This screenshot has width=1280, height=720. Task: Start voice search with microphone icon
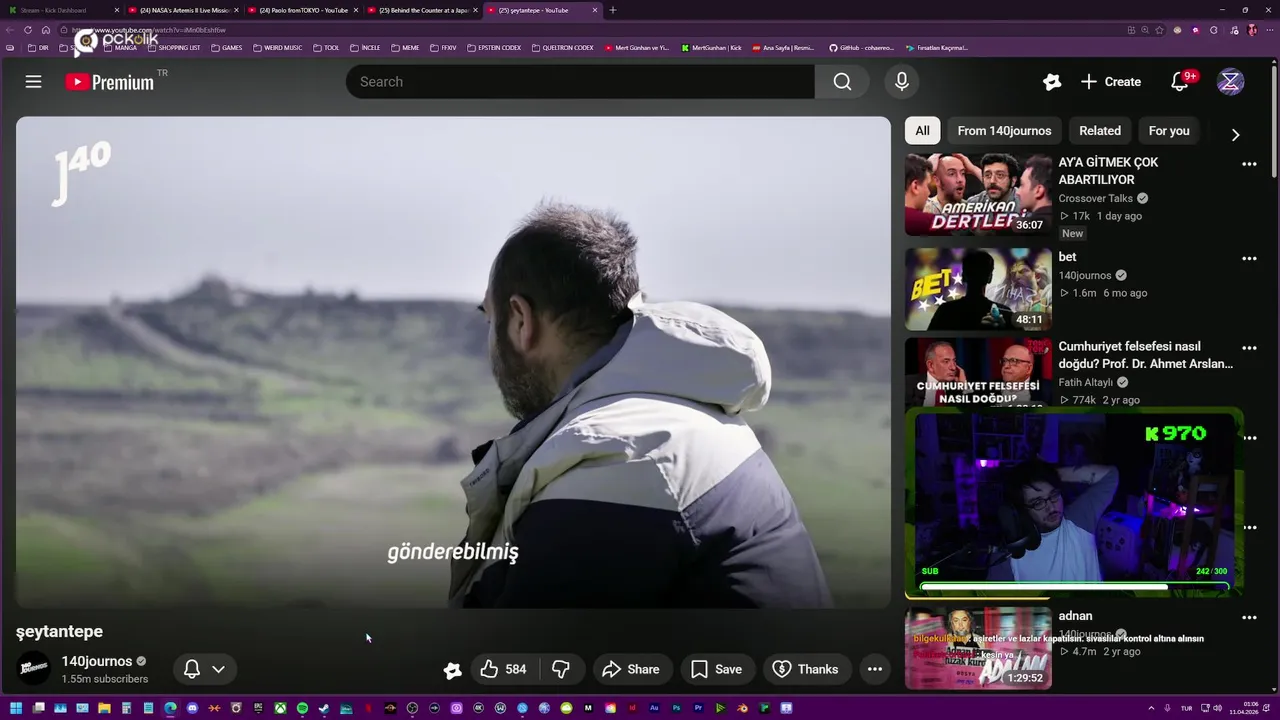[902, 82]
